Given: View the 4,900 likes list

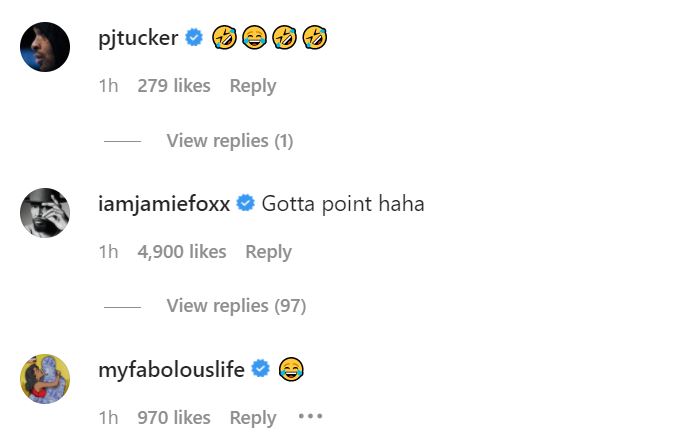Looking at the screenshot, I should [x=181, y=252].
